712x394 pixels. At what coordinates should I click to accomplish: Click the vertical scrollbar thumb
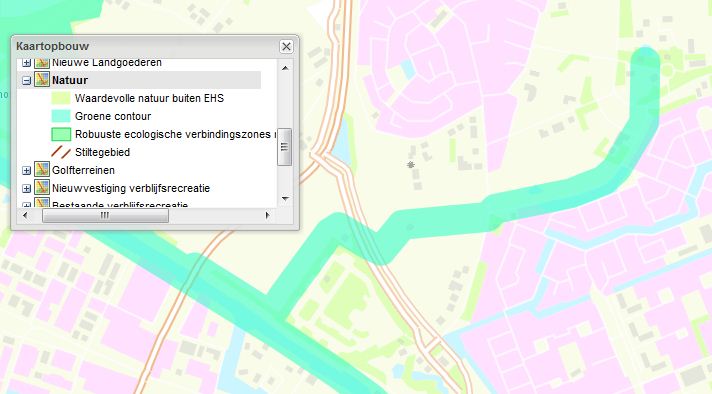pos(285,147)
